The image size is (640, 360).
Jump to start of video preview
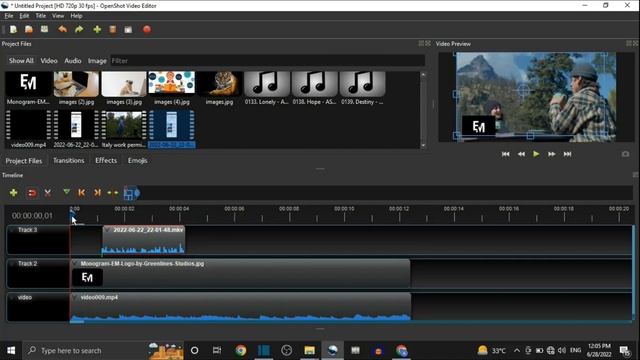(x=506, y=154)
